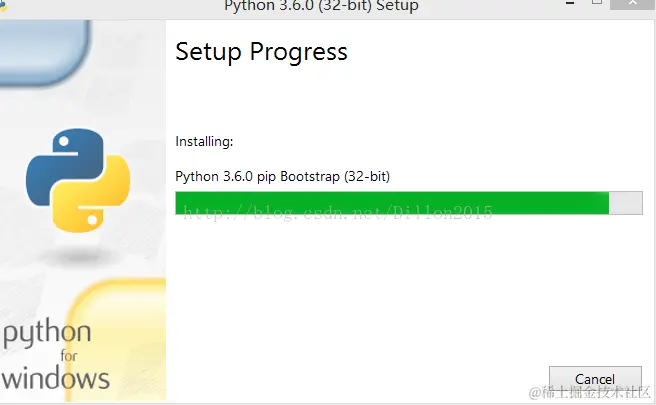656x405 pixels.
Task: Minimize the Python Setup window
Action: (x=570, y=3)
